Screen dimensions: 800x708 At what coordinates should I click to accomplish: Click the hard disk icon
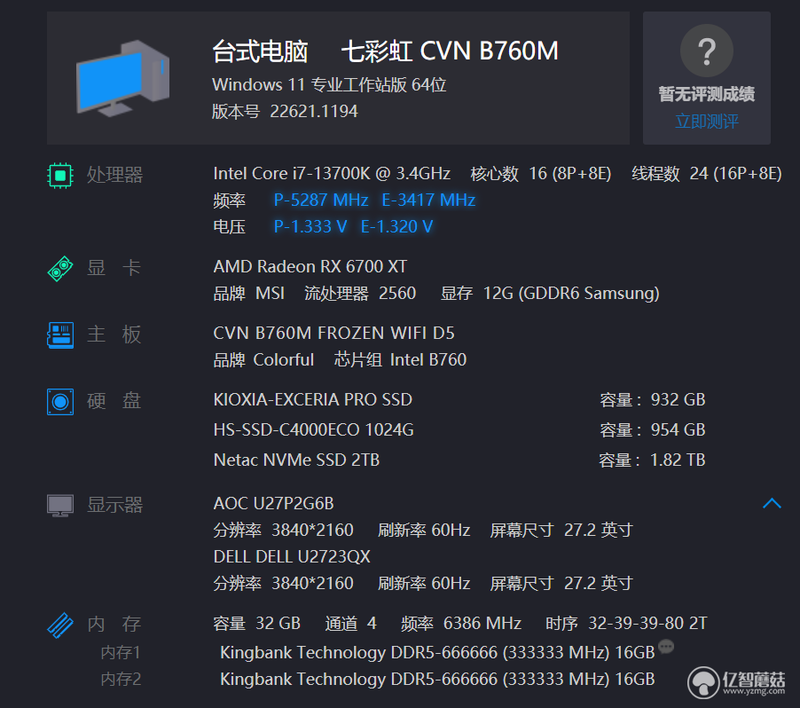coord(60,402)
